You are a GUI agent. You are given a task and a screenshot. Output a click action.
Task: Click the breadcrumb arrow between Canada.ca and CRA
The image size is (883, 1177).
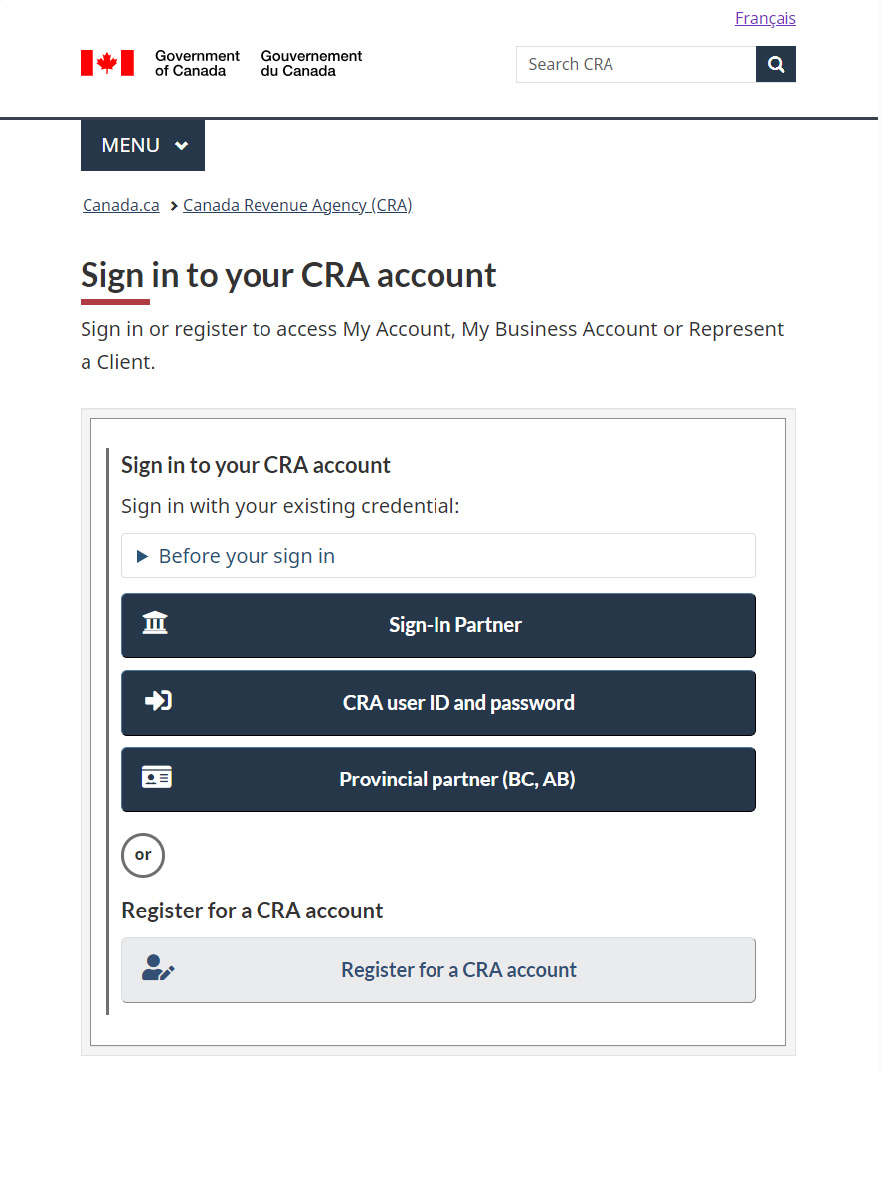(x=171, y=205)
